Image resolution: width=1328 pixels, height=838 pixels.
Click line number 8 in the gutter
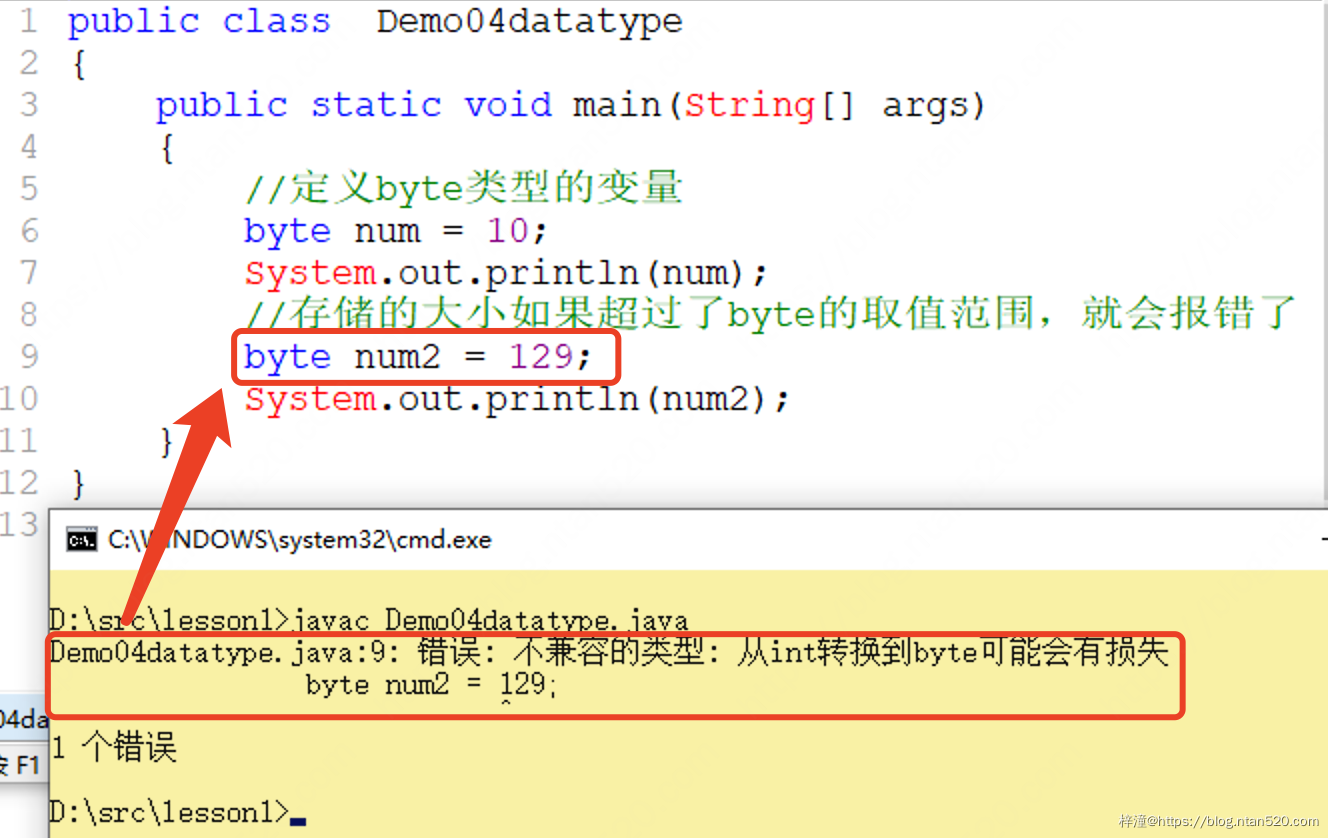(28, 315)
